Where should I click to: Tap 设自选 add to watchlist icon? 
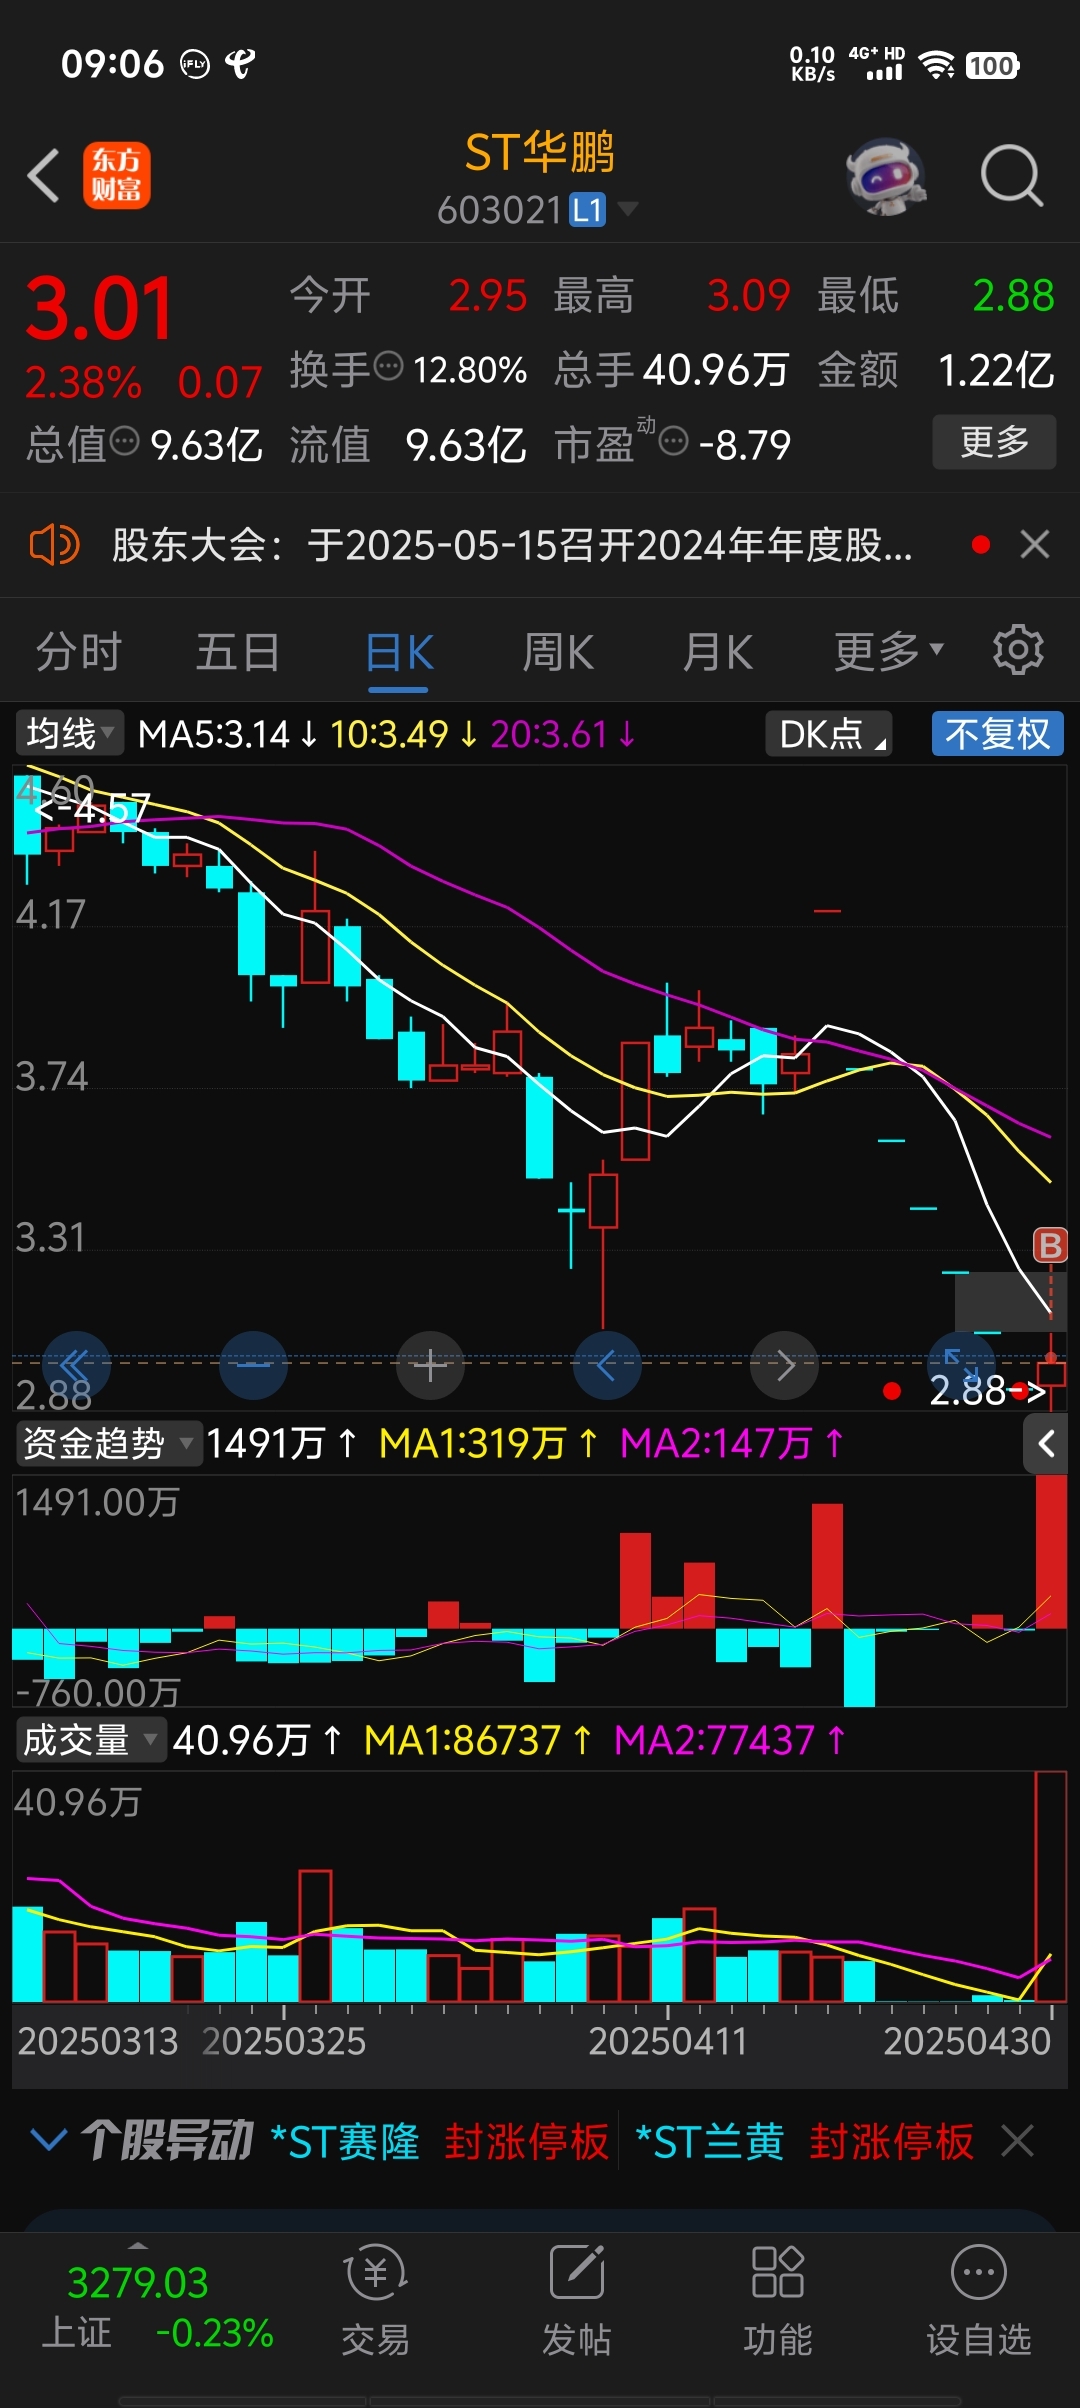979,2299
